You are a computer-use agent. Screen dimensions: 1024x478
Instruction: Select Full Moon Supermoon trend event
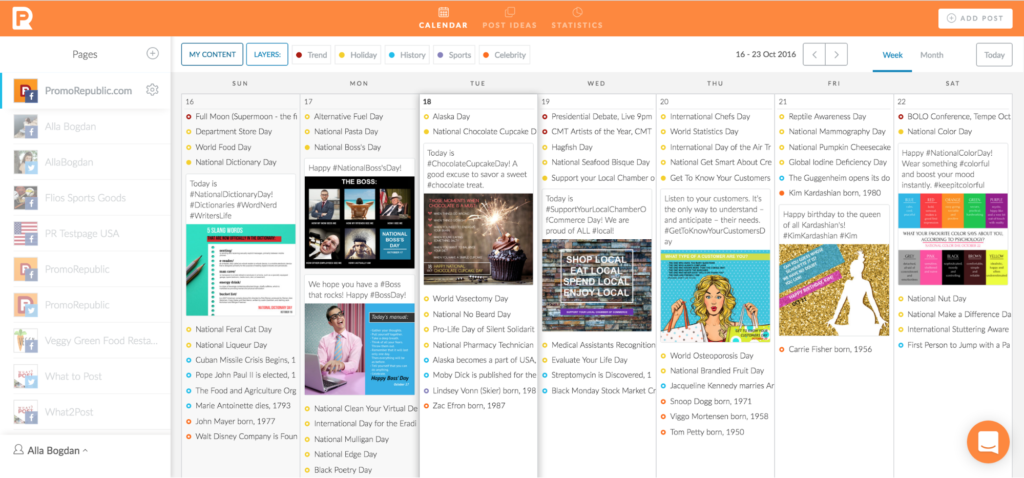tap(241, 116)
